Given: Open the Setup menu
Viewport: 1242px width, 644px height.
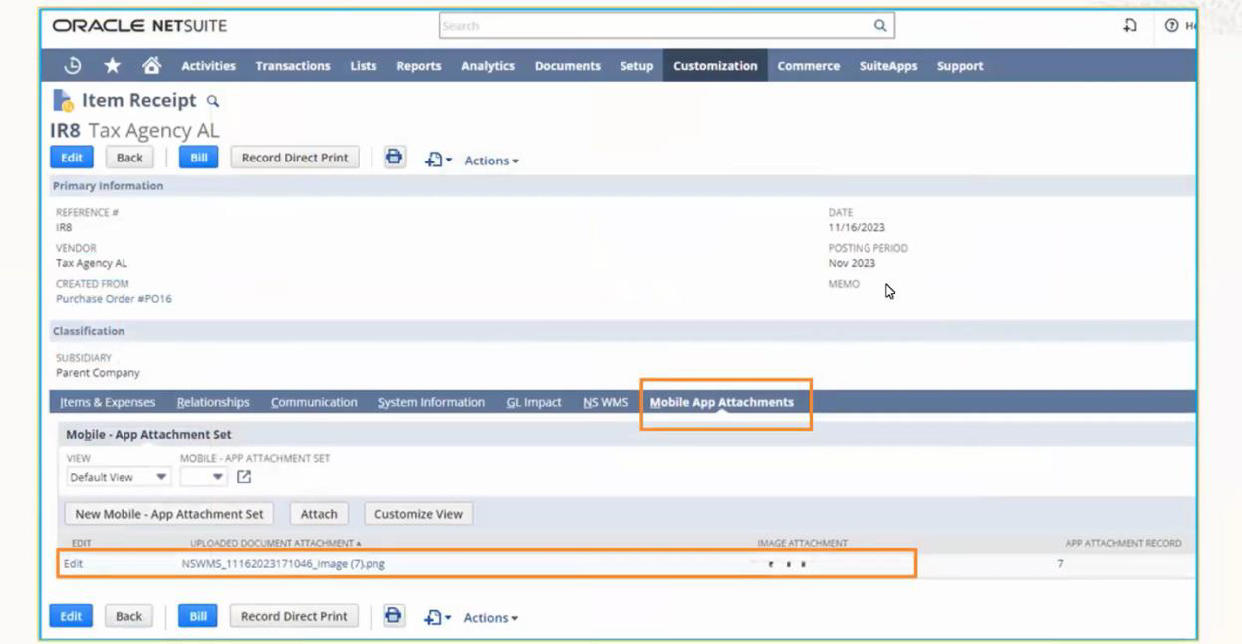Looking at the screenshot, I should pyautogui.click(x=636, y=66).
